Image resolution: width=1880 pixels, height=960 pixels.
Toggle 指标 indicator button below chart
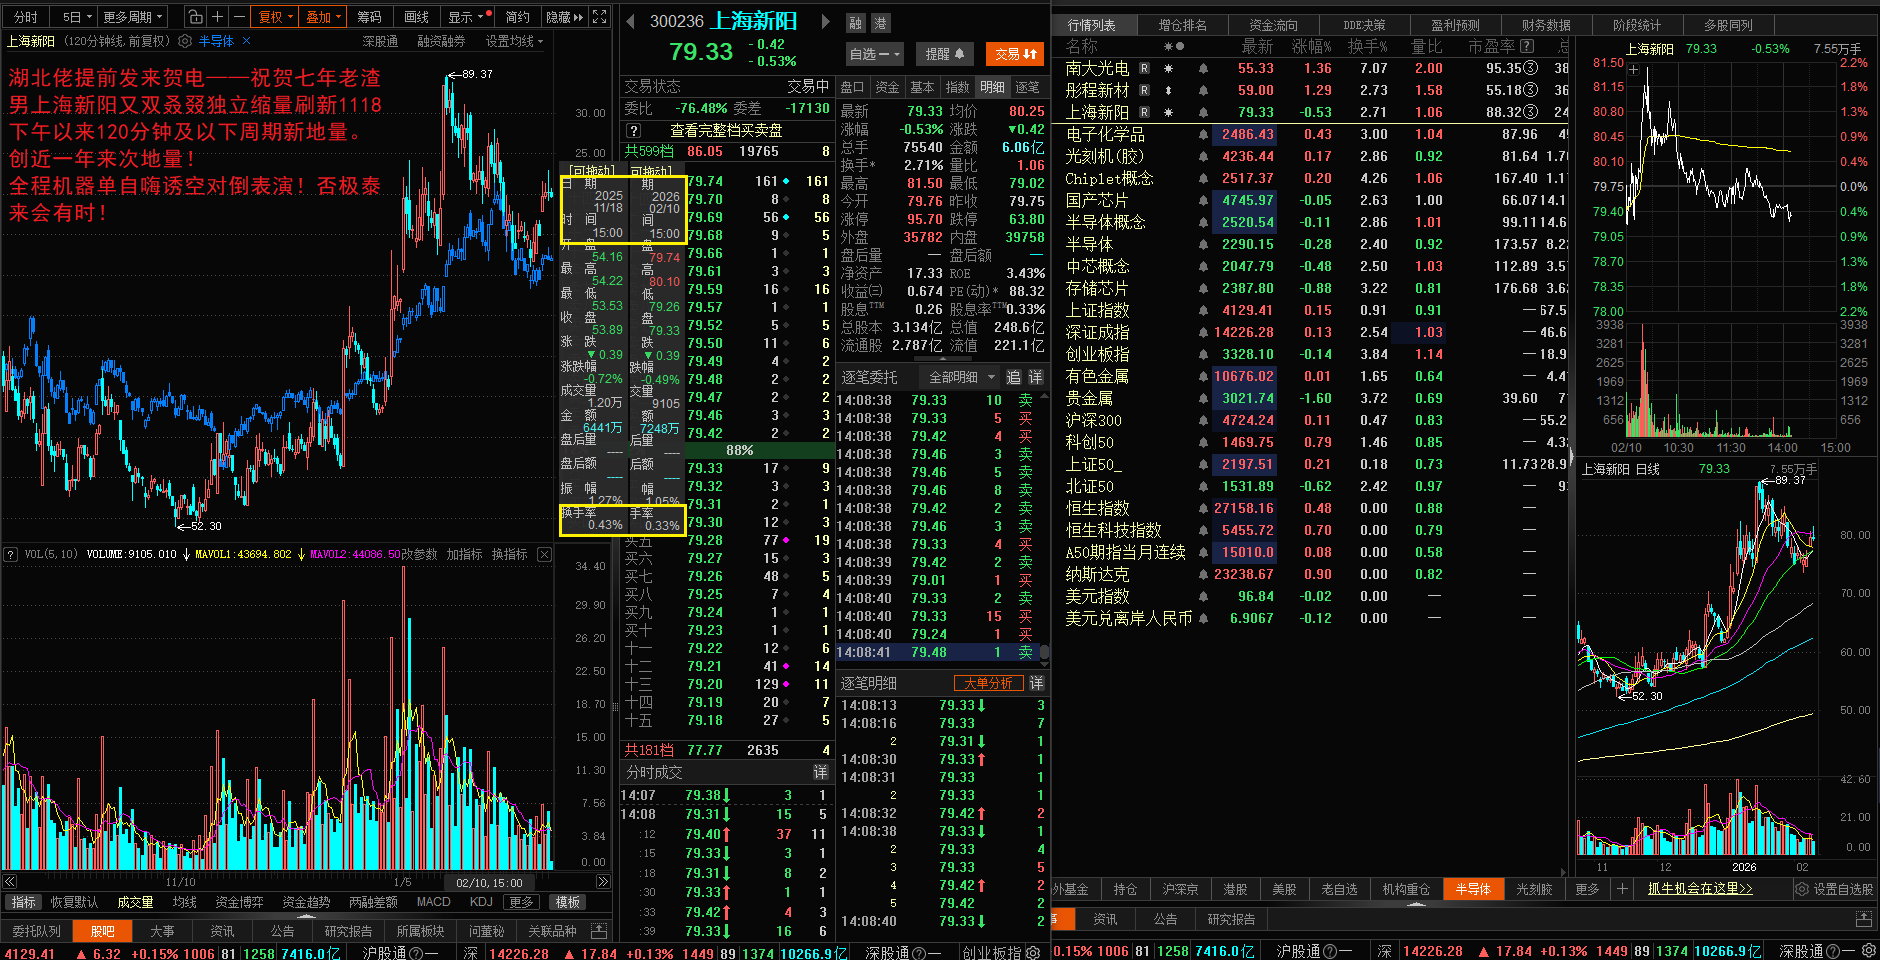pos(23,902)
